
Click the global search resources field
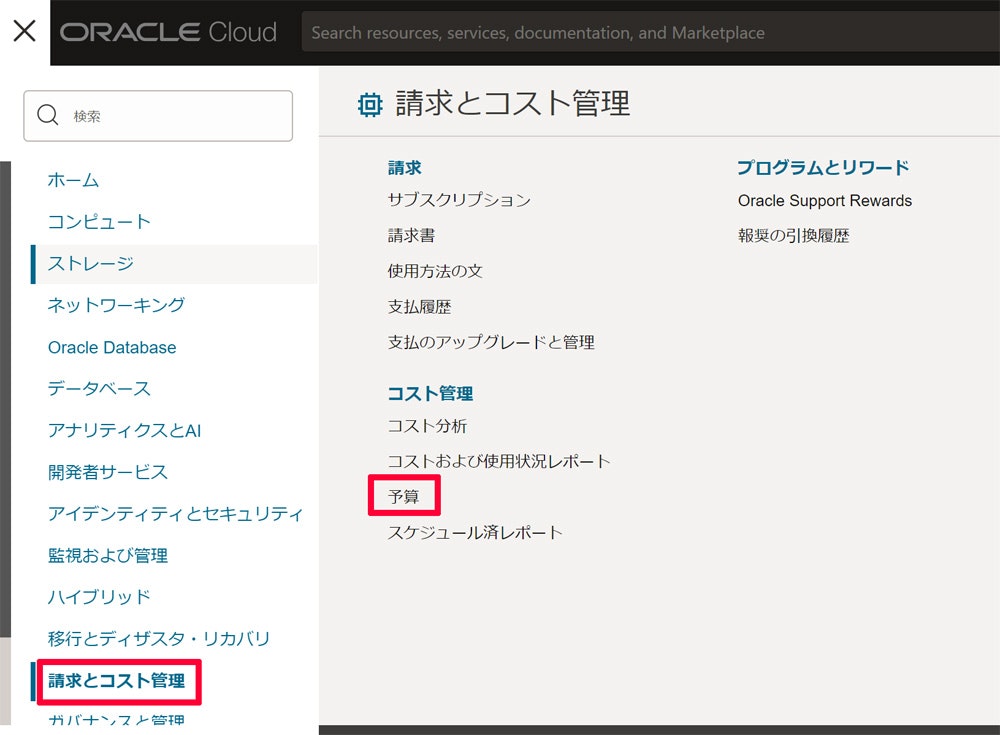coord(651,32)
